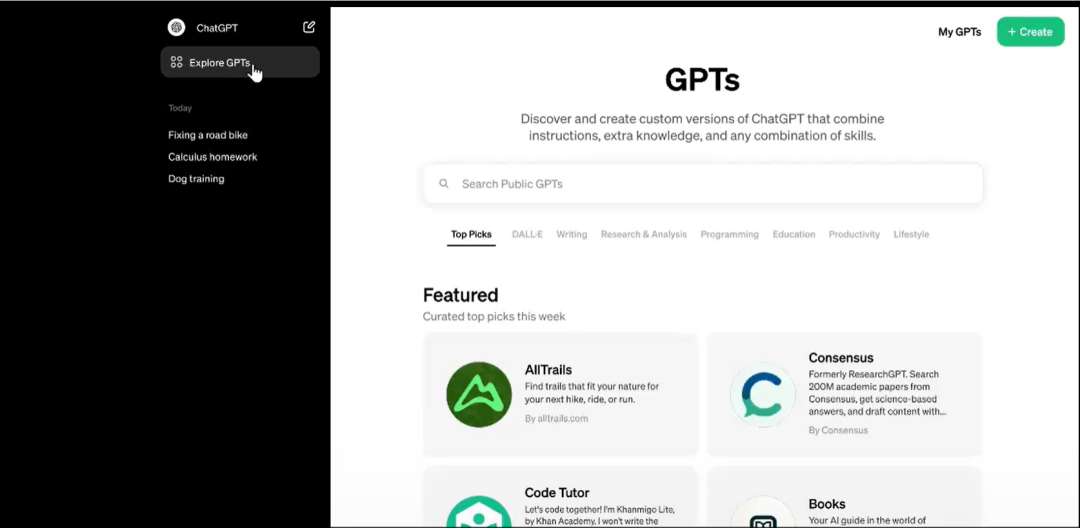Click the Code Tutor Khanmigo Lite description
The image size is (1080, 528).
coord(599,516)
